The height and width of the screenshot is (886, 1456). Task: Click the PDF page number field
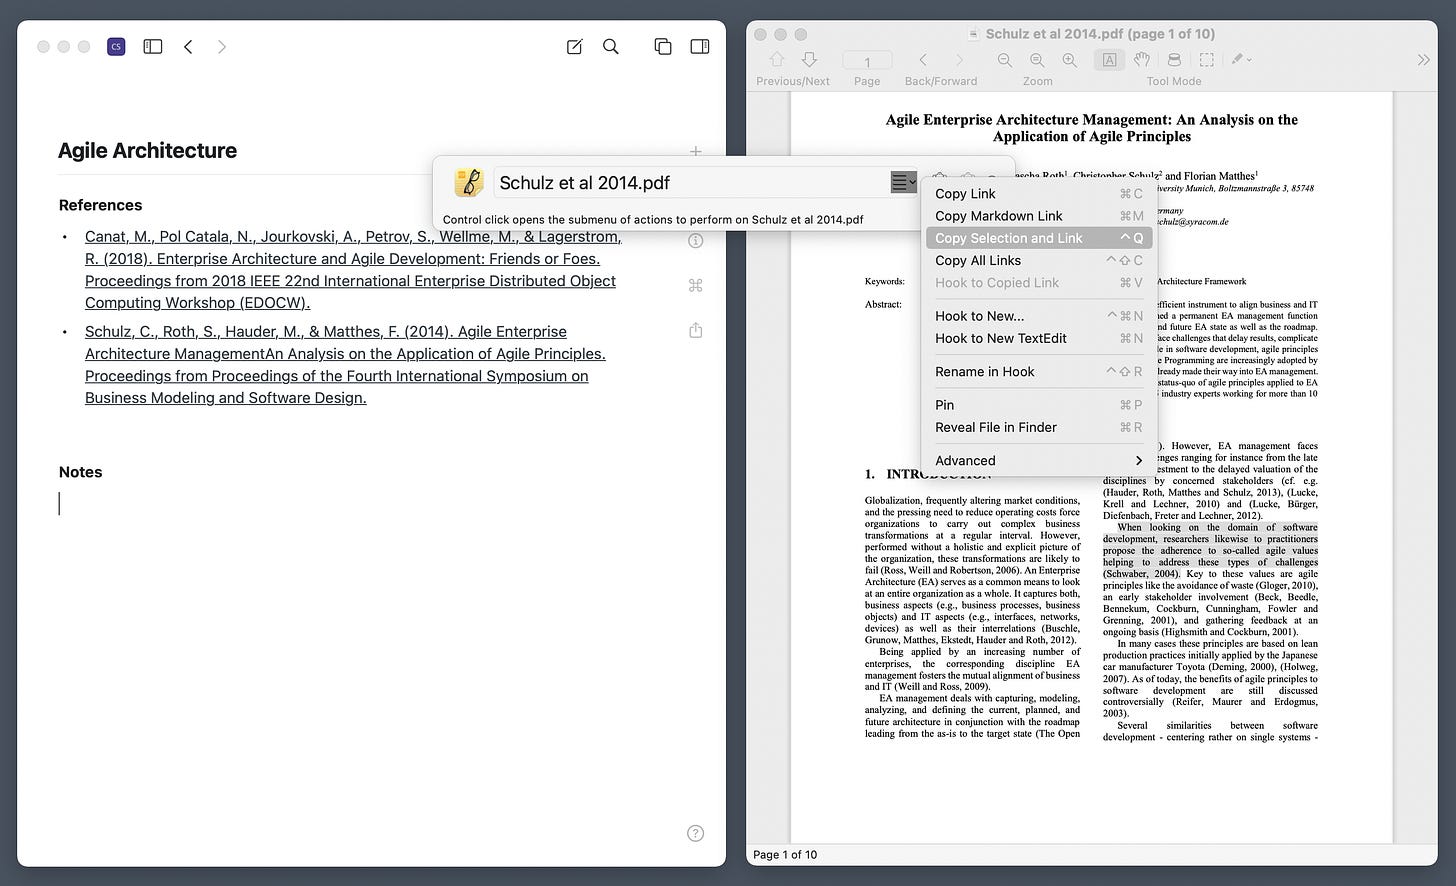pos(867,61)
